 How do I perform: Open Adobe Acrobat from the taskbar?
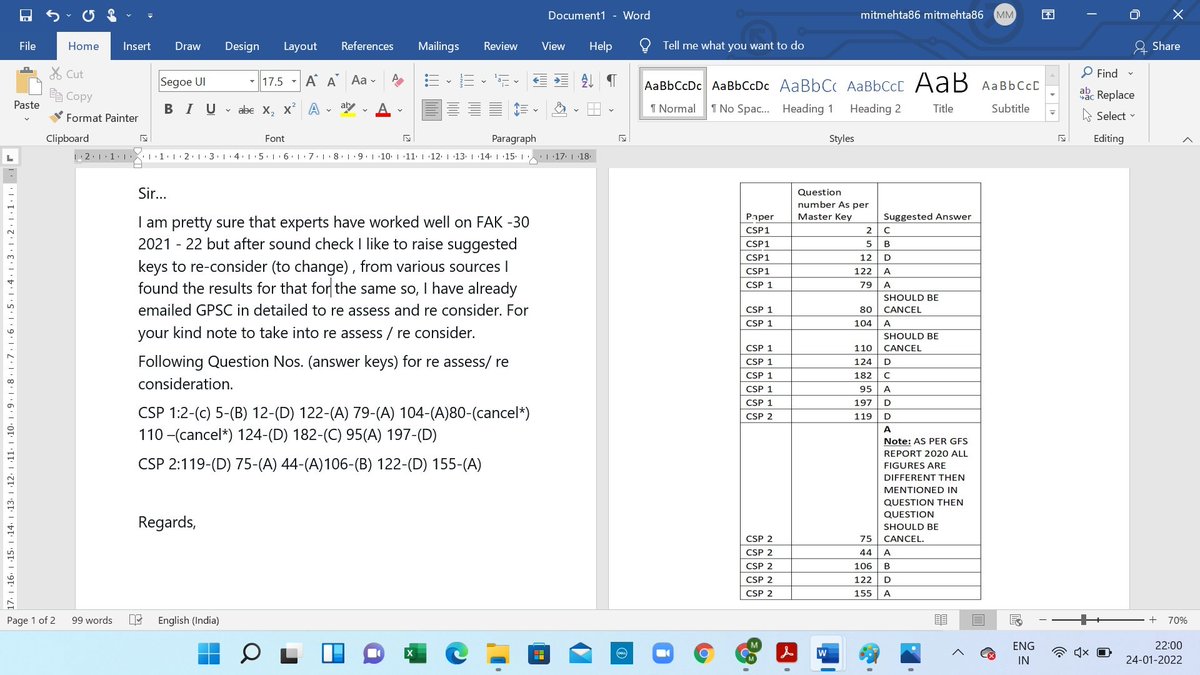coord(789,652)
